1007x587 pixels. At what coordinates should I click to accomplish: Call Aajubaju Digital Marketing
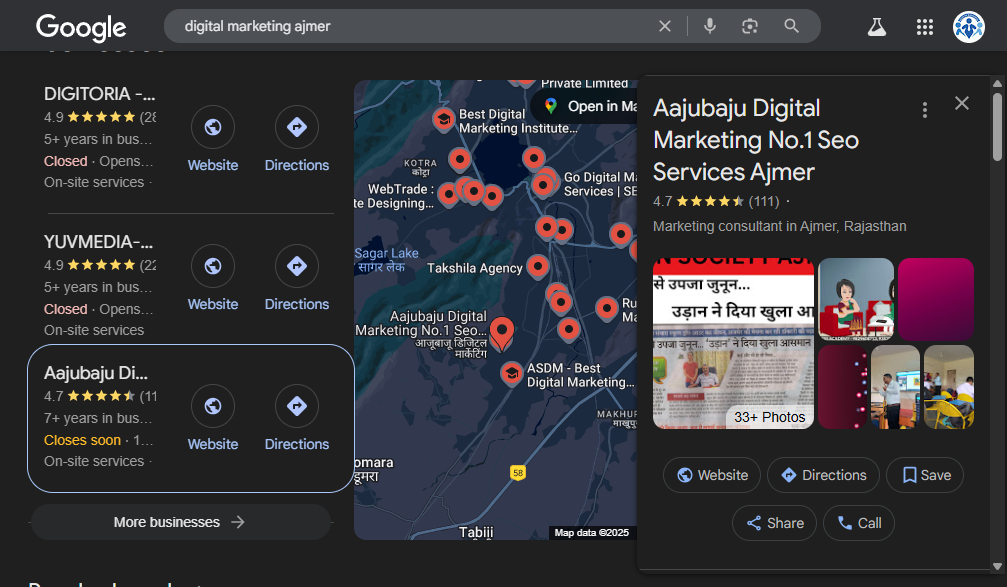click(858, 523)
